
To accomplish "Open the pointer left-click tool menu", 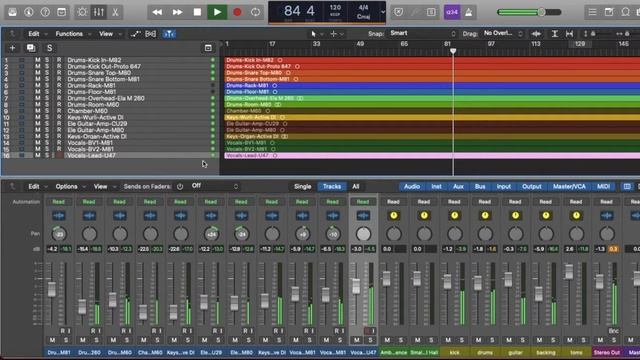I will 315,34.
